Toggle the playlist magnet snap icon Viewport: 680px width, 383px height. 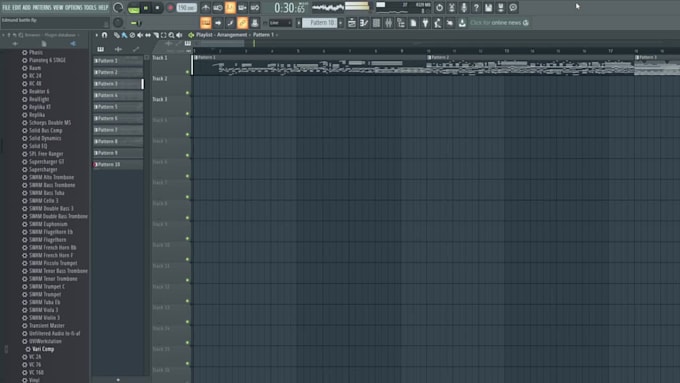pos(105,35)
